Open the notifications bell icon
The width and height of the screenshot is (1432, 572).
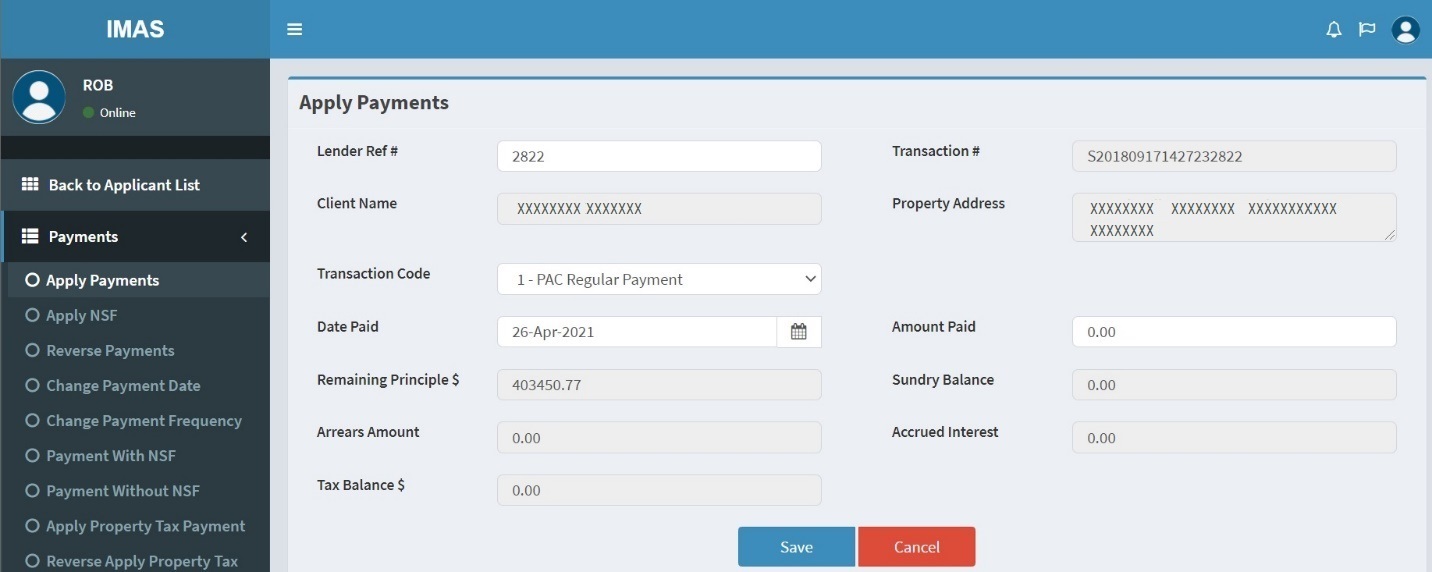(1333, 30)
